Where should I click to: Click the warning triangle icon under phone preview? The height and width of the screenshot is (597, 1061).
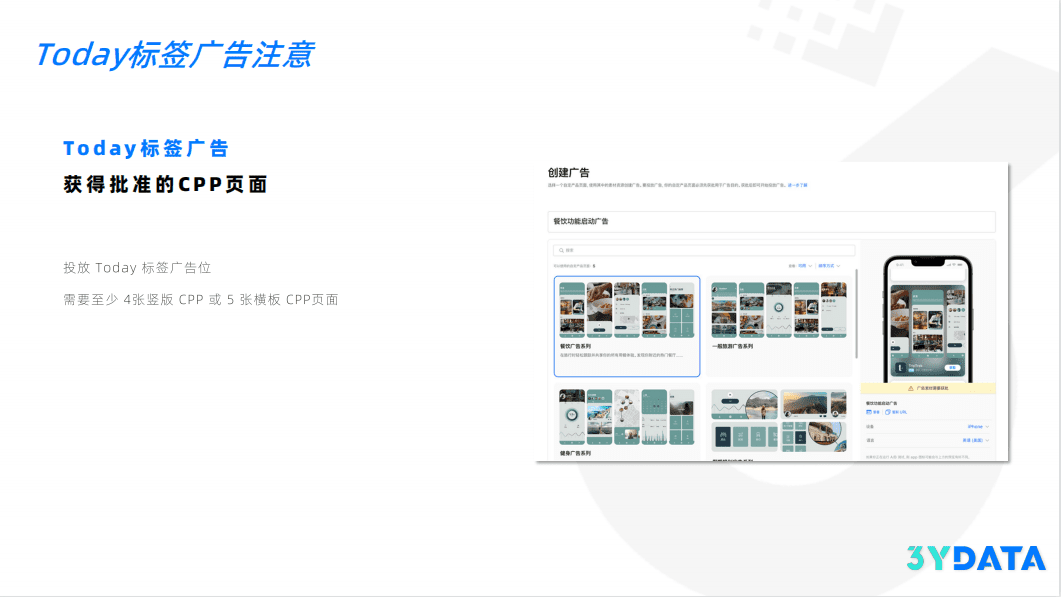click(x=908, y=388)
